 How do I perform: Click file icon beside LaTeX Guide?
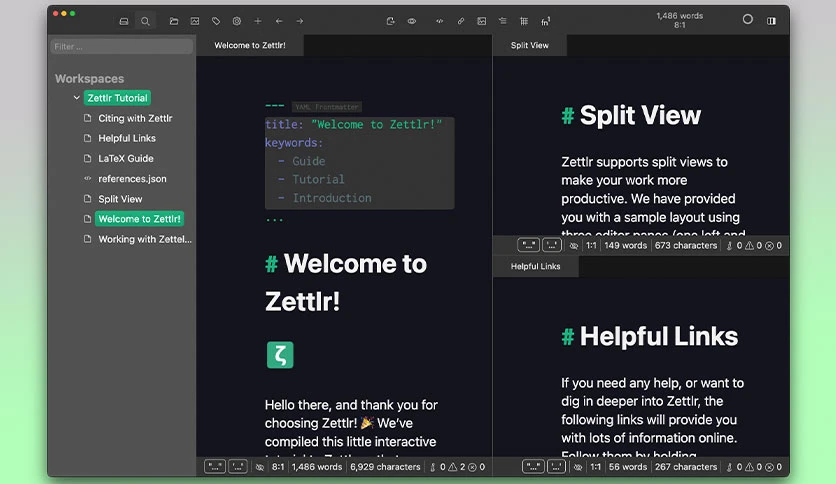(x=87, y=158)
